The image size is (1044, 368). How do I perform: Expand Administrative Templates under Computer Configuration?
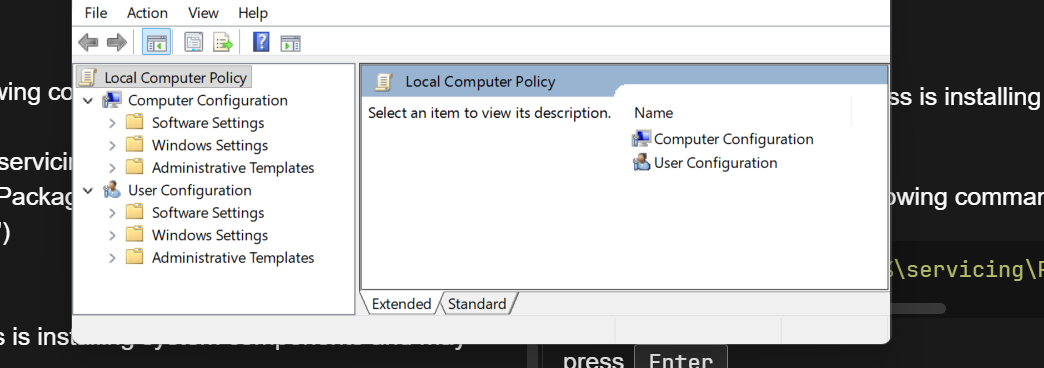point(112,168)
